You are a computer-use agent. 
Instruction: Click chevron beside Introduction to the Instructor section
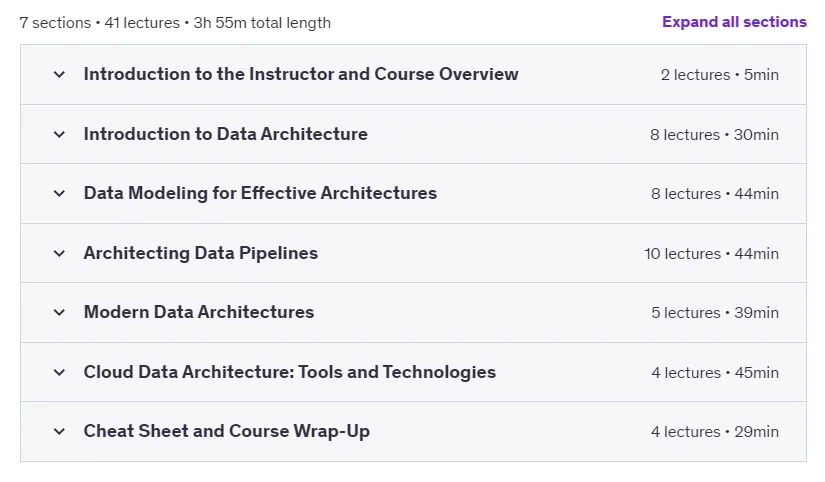tap(59, 75)
